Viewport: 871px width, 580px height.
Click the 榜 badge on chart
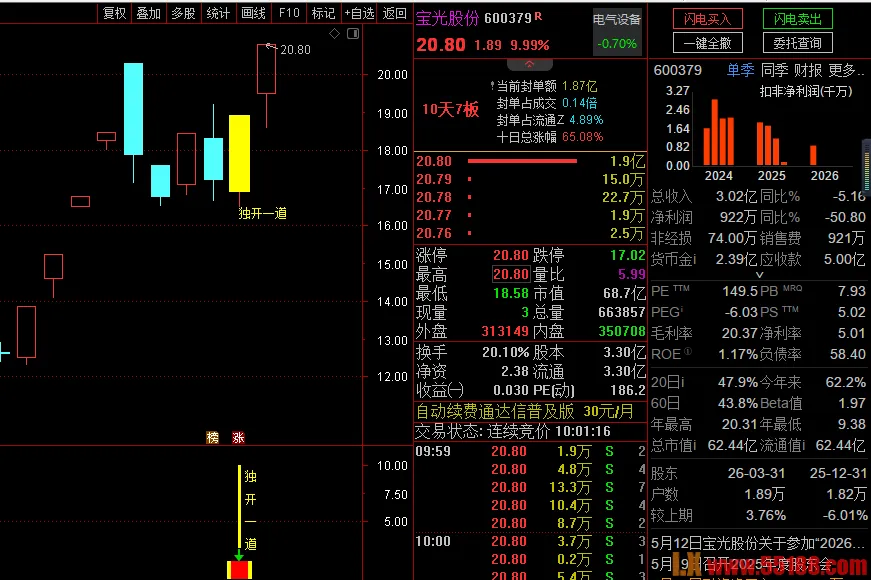(212, 438)
